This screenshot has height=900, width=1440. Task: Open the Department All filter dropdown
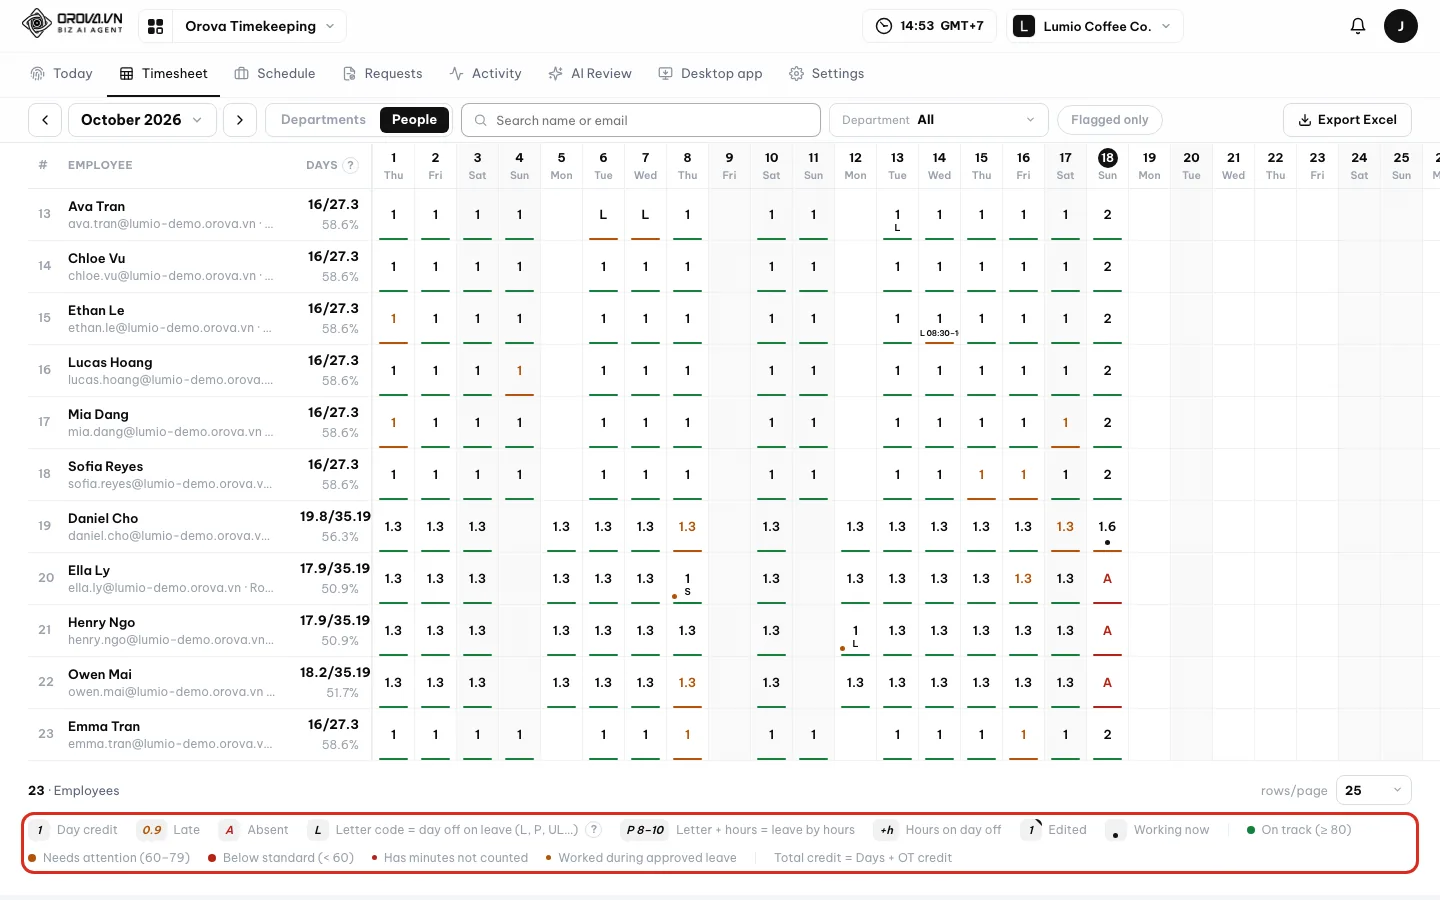938,120
